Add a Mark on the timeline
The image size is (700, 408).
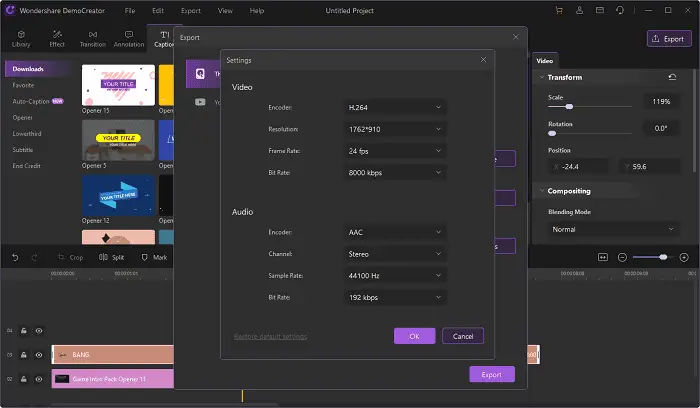154,257
